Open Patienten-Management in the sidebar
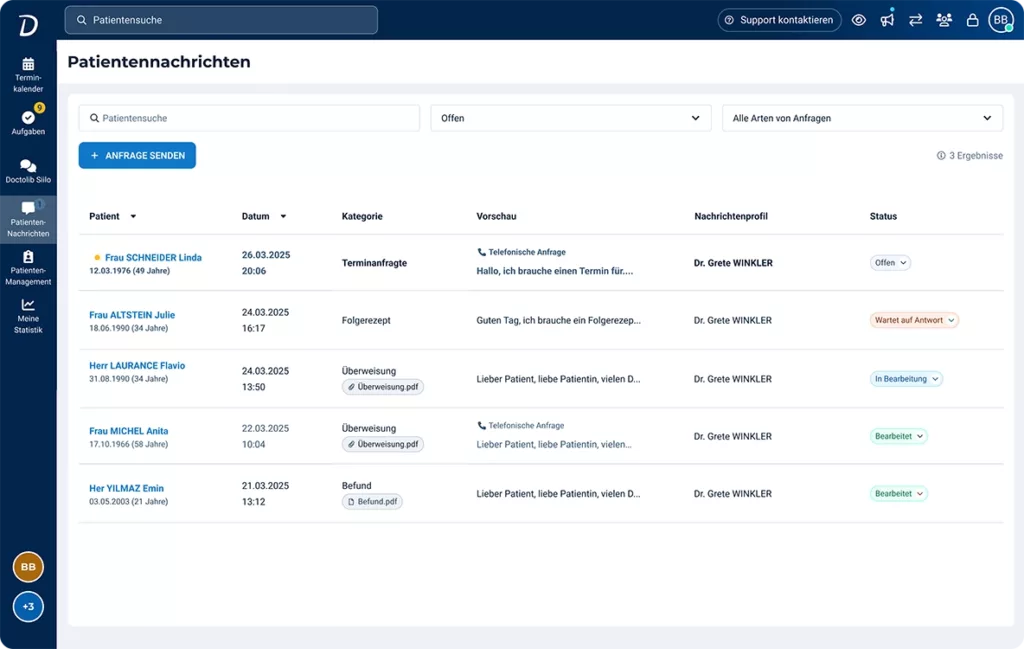The image size is (1024, 649). click(28, 267)
